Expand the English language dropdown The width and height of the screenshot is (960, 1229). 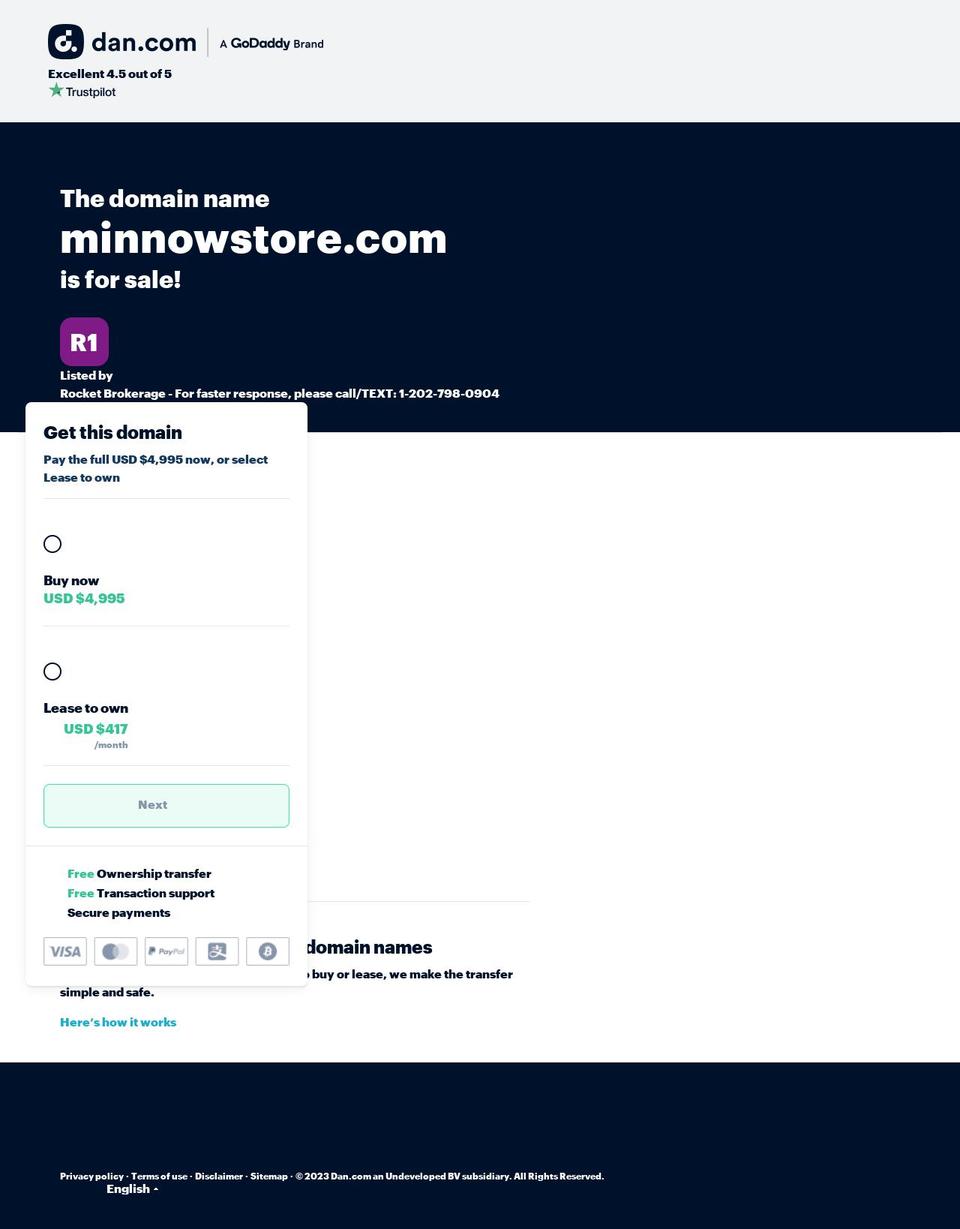(132, 1189)
